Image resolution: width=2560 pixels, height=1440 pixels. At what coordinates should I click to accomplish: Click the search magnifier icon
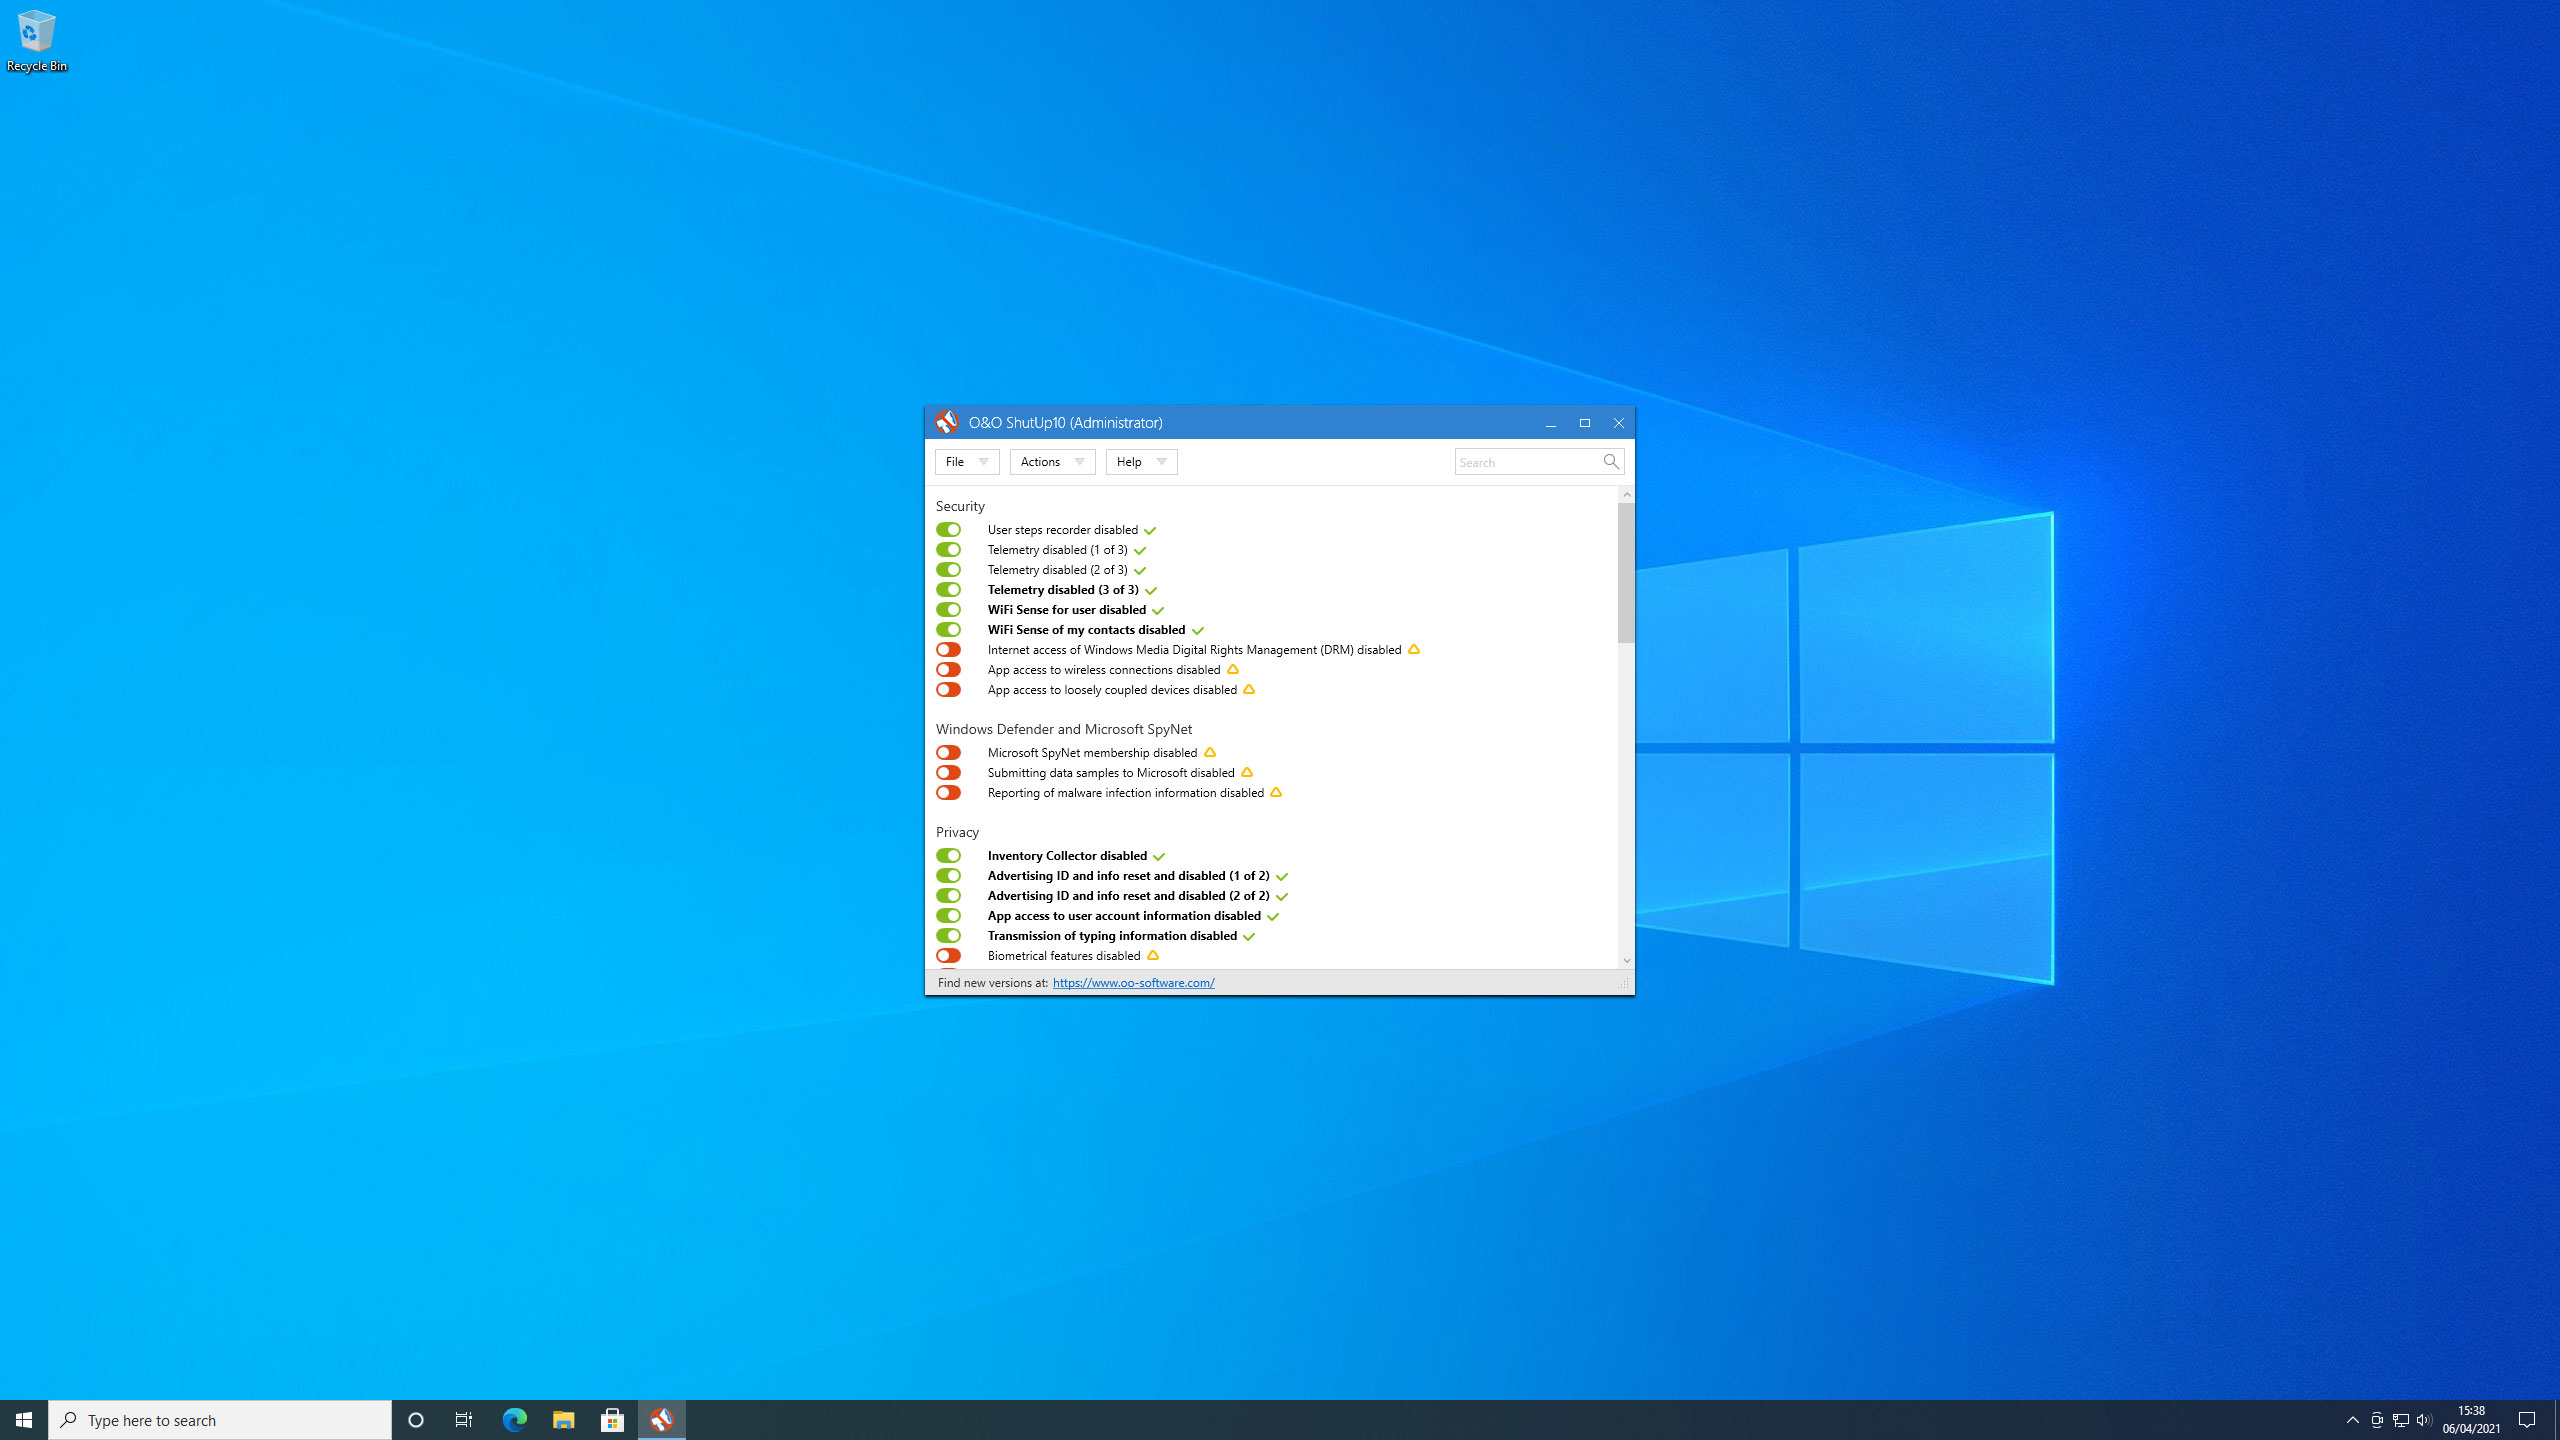1610,461
